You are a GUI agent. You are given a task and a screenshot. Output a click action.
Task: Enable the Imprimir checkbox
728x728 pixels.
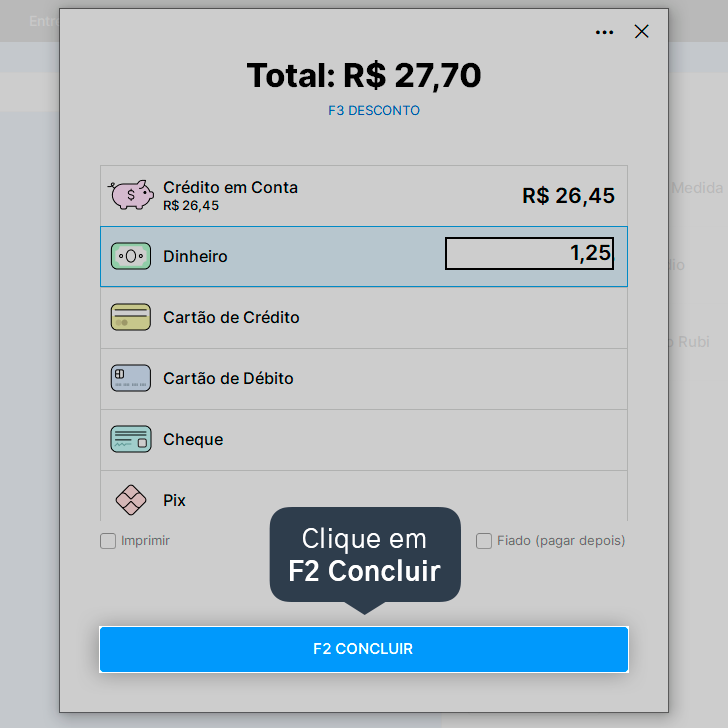click(x=108, y=541)
